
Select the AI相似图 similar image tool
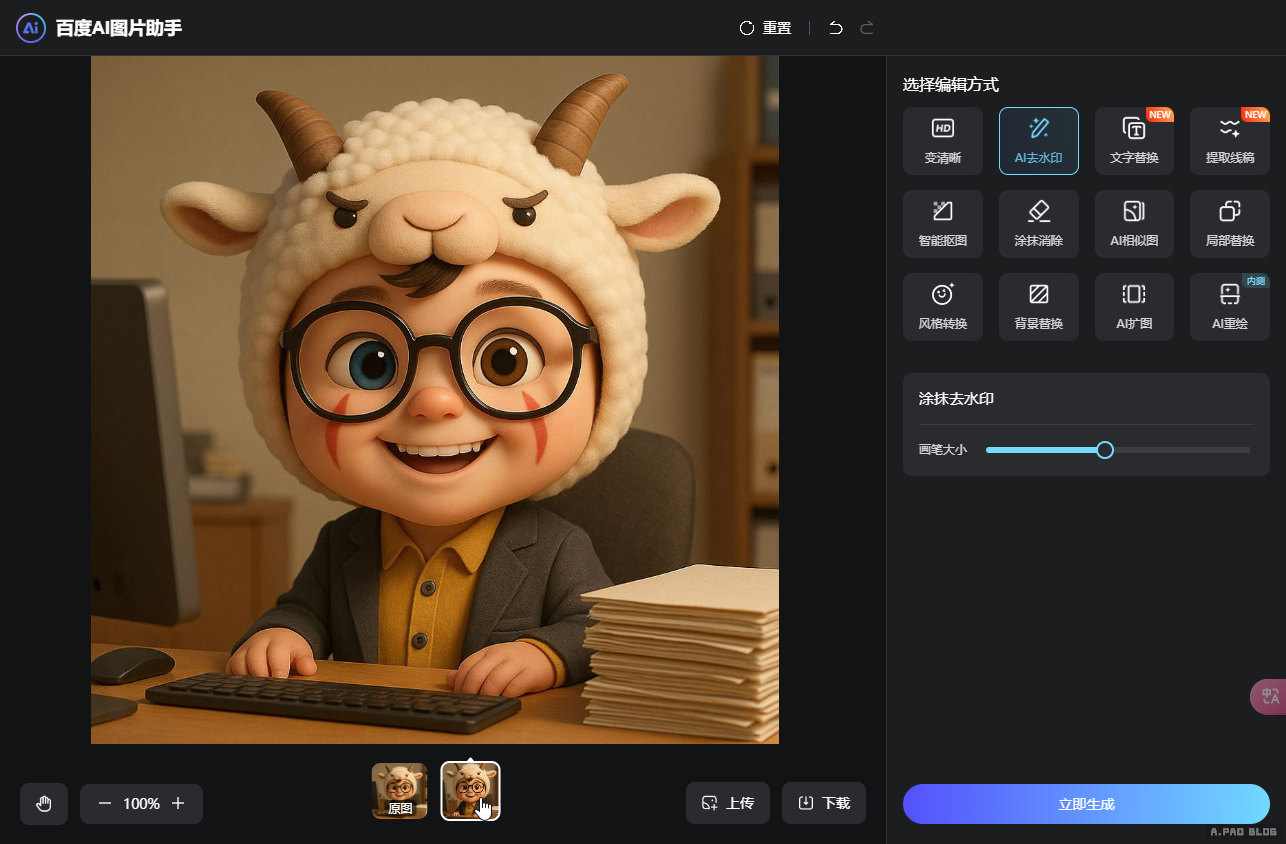click(1134, 224)
